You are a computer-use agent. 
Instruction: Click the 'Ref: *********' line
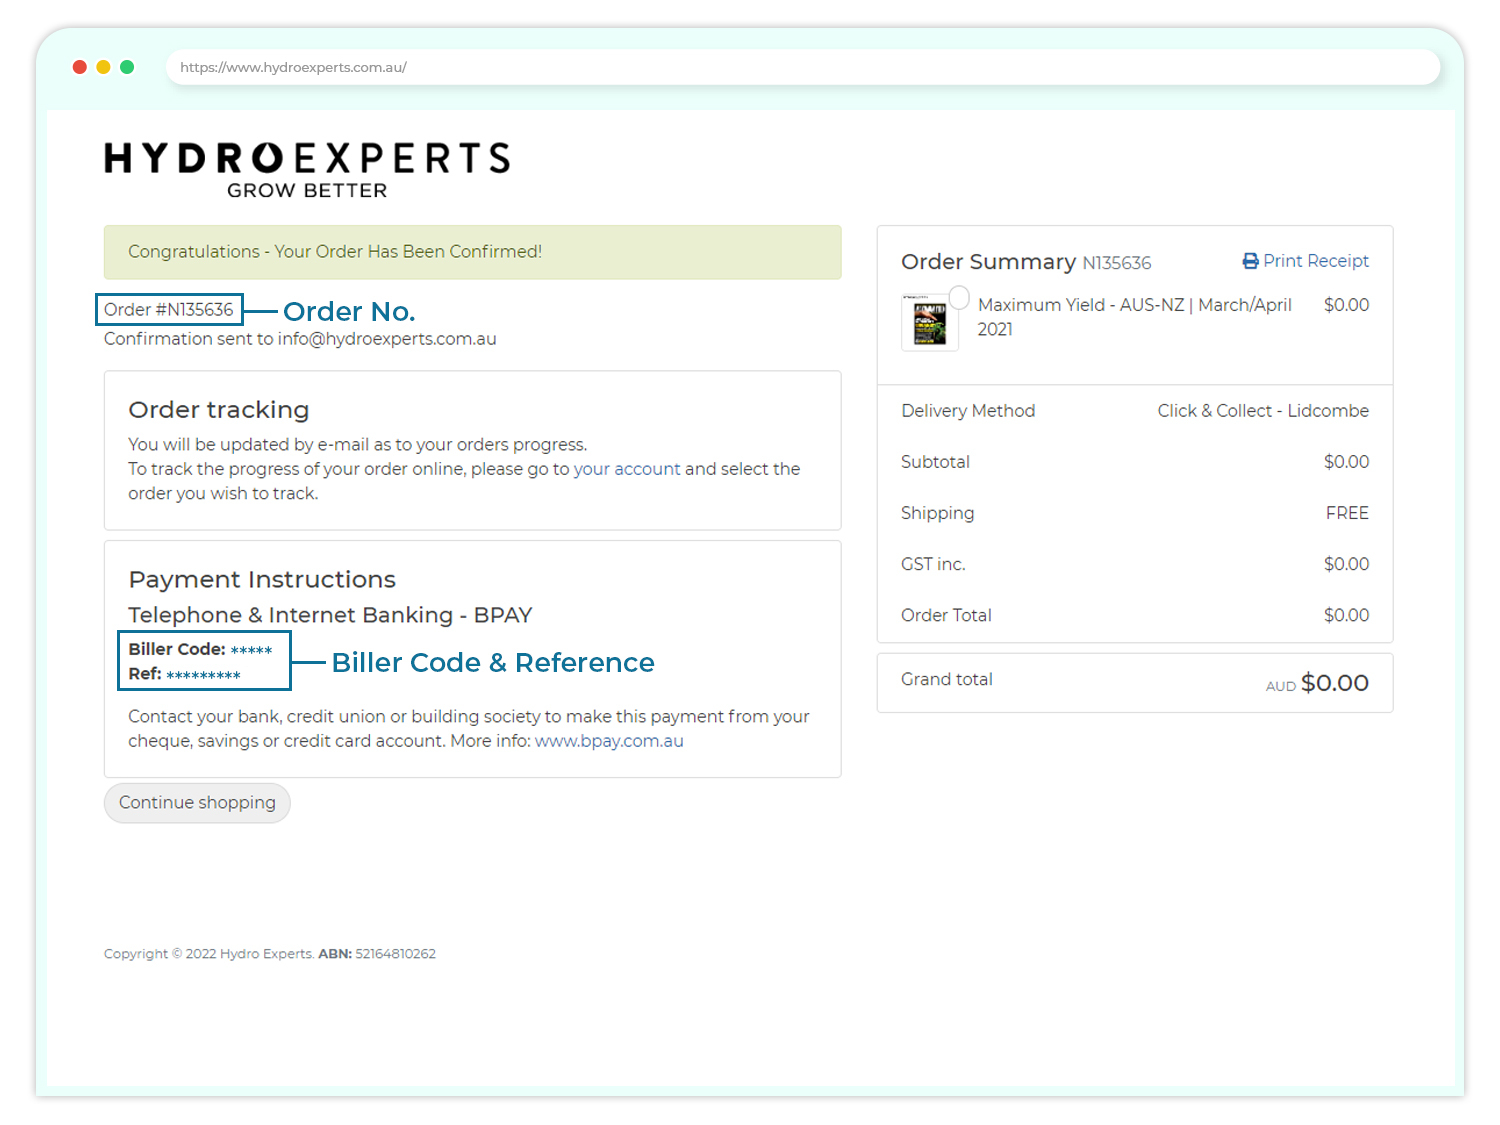(184, 674)
